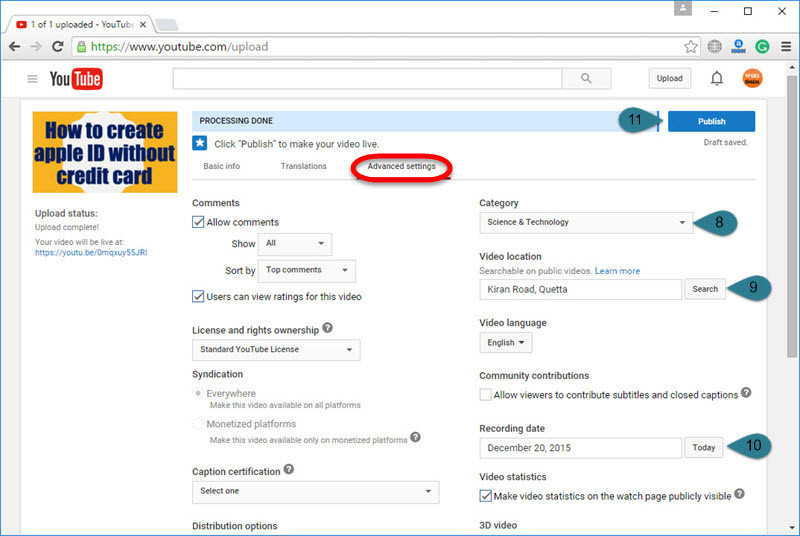Switch to the Advanced settings tab
800x536 pixels.
click(x=402, y=166)
